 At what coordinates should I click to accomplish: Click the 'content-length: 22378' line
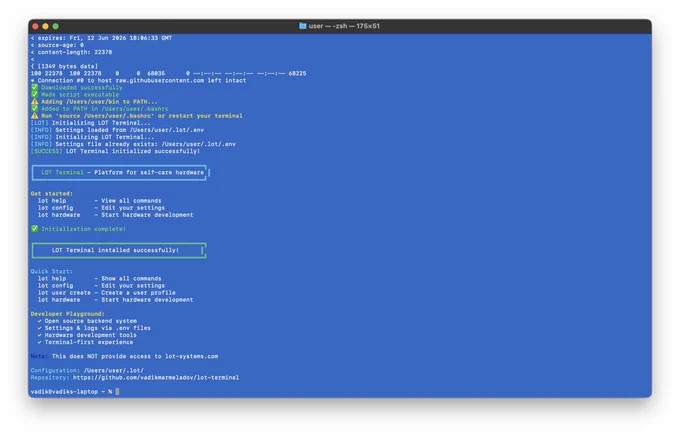[x=72, y=52]
